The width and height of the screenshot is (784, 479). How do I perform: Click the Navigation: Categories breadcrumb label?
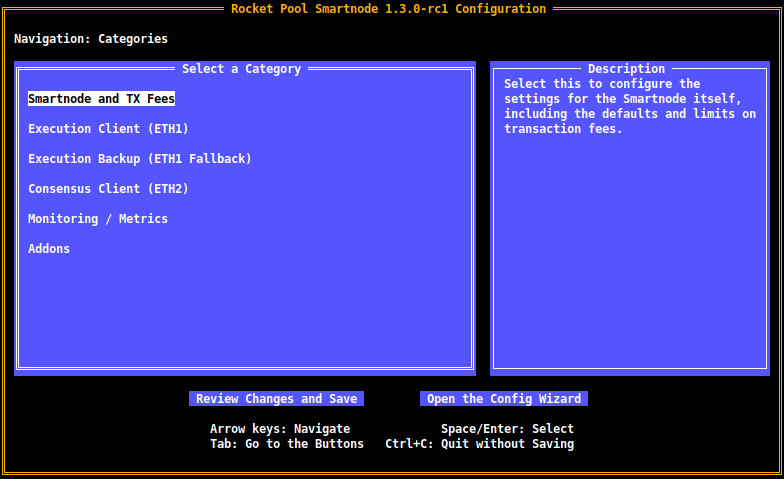click(x=91, y=39)
